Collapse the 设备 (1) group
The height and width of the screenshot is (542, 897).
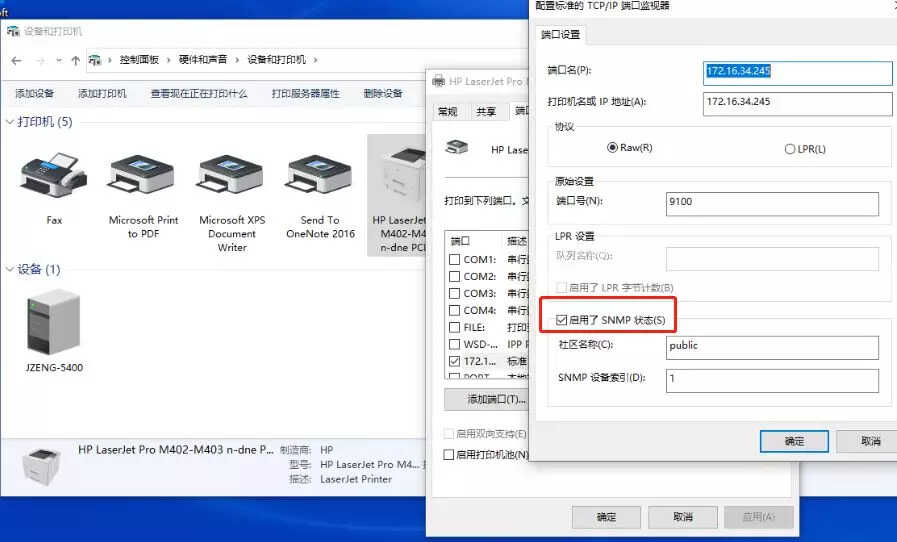(x=10, y=270)
